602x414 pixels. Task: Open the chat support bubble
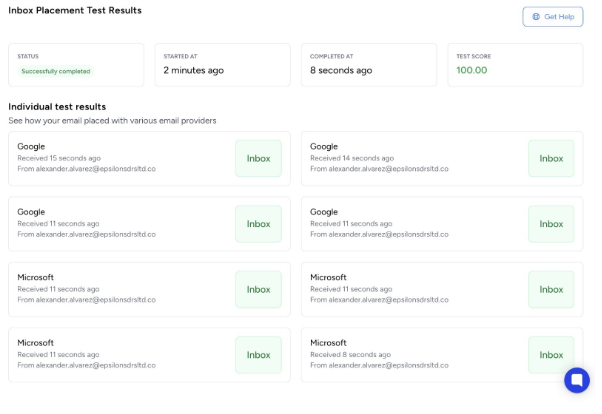click(577, 380)
